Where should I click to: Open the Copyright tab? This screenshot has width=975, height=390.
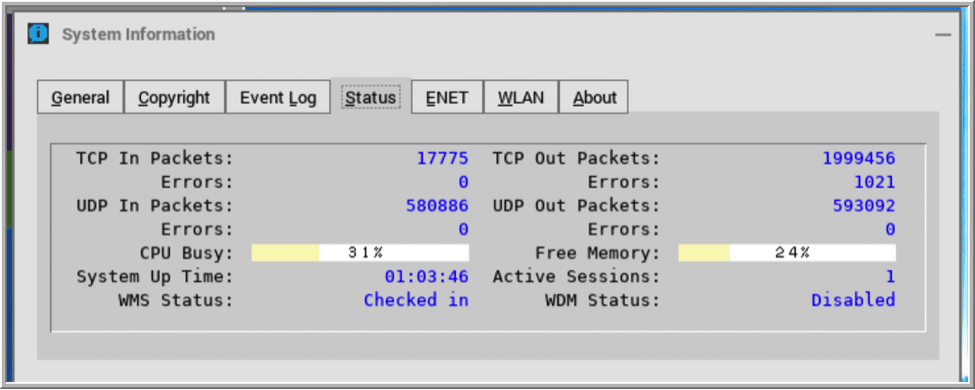point(174,97)
